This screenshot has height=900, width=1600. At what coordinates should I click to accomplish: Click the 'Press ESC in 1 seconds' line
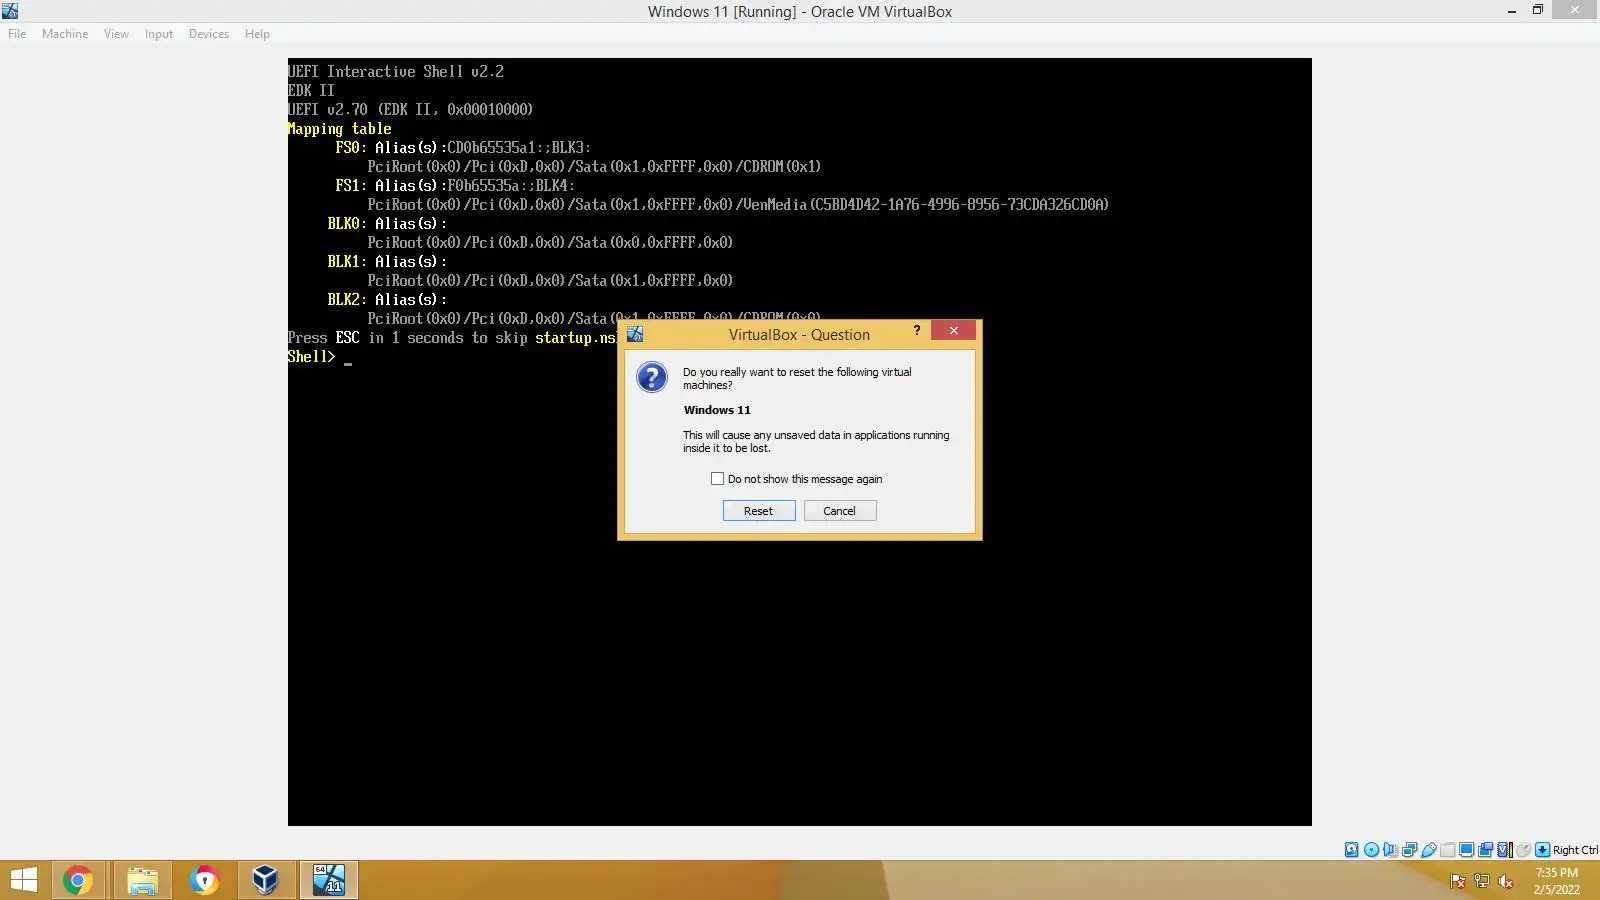[452, 338]
